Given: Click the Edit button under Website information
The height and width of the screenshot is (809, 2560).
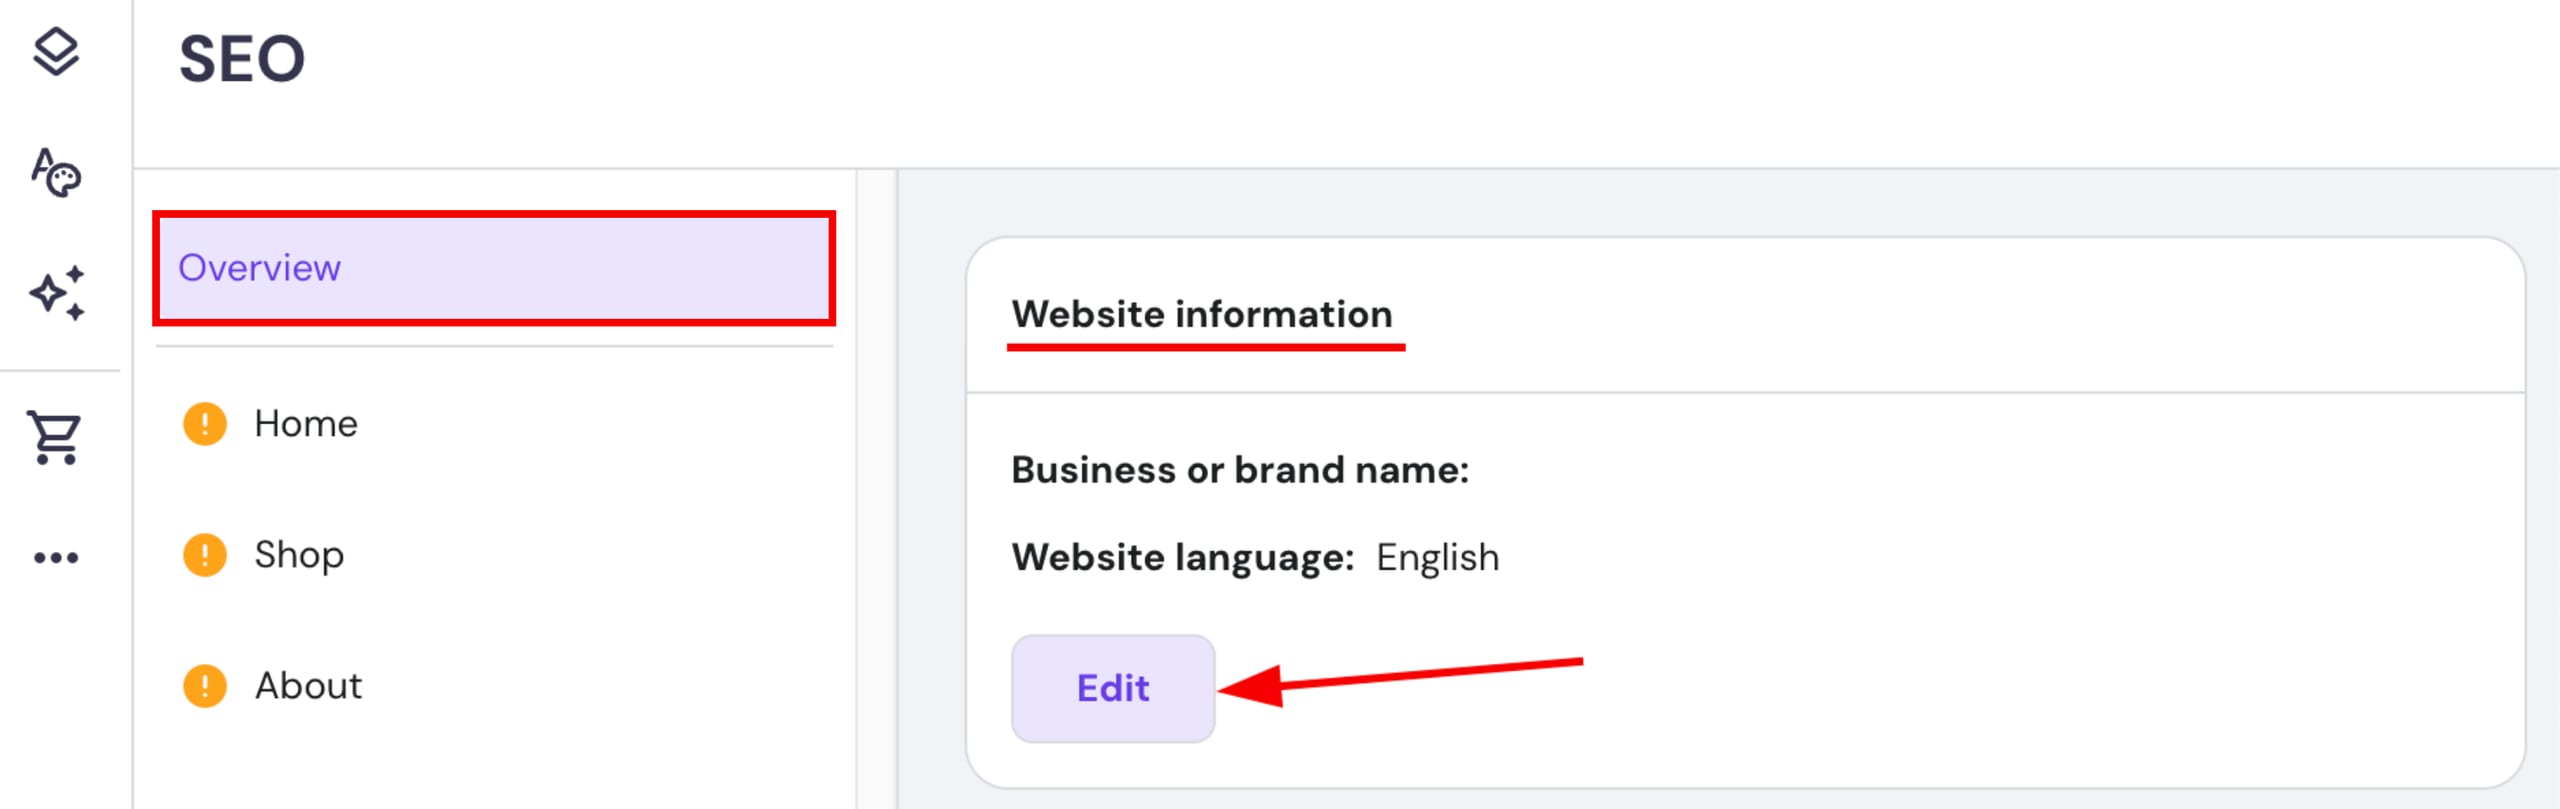Looking at the screenshot, I should coord(1112,688).
